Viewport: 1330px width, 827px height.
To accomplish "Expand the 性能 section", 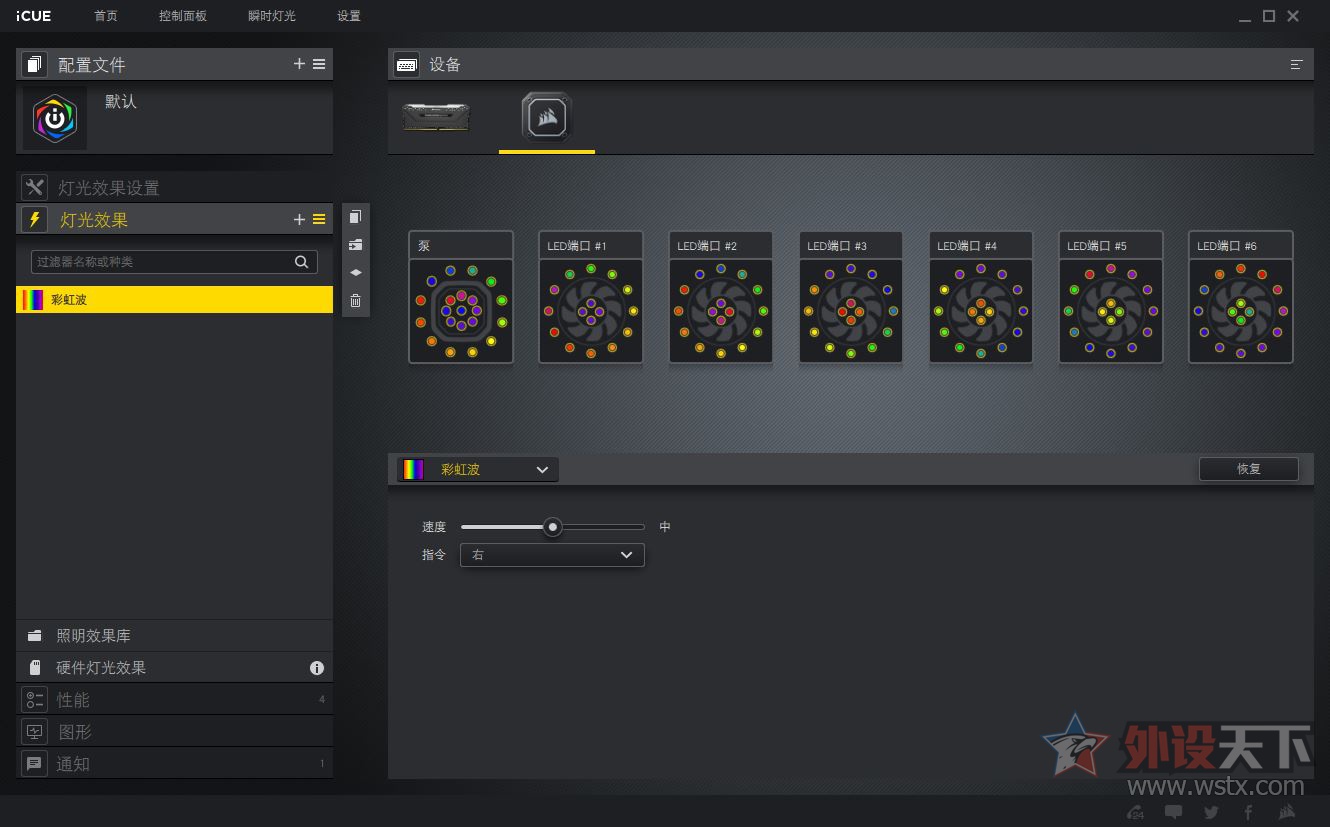I will pos(175,700).
